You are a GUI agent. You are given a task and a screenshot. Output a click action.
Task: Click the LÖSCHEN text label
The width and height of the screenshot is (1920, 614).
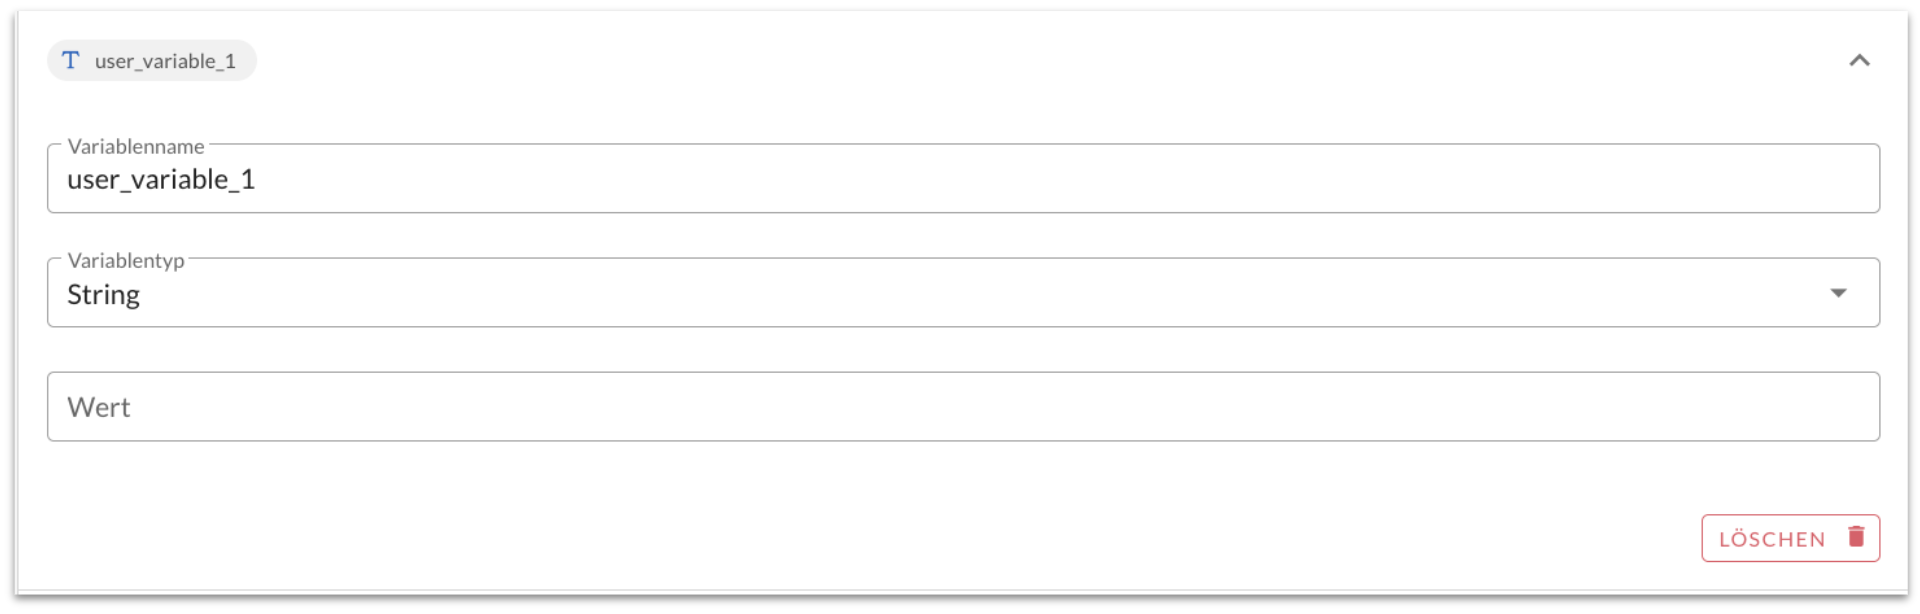[x=1772, y=539]
